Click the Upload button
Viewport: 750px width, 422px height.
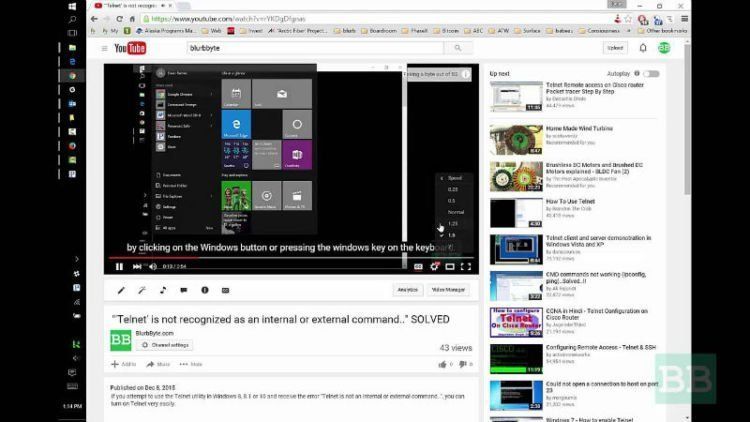point(615,48)
